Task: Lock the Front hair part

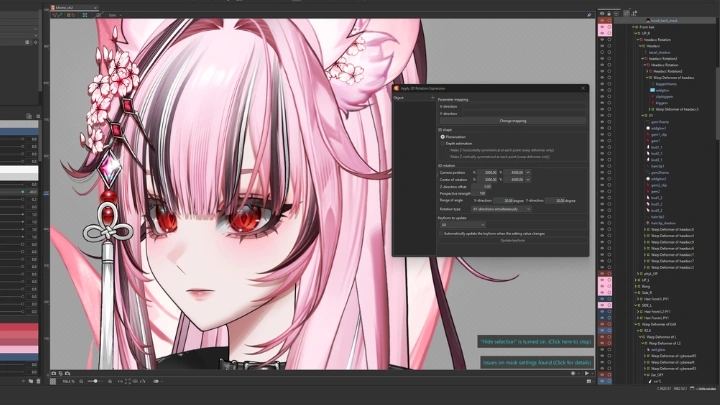Action: point(609,27)
